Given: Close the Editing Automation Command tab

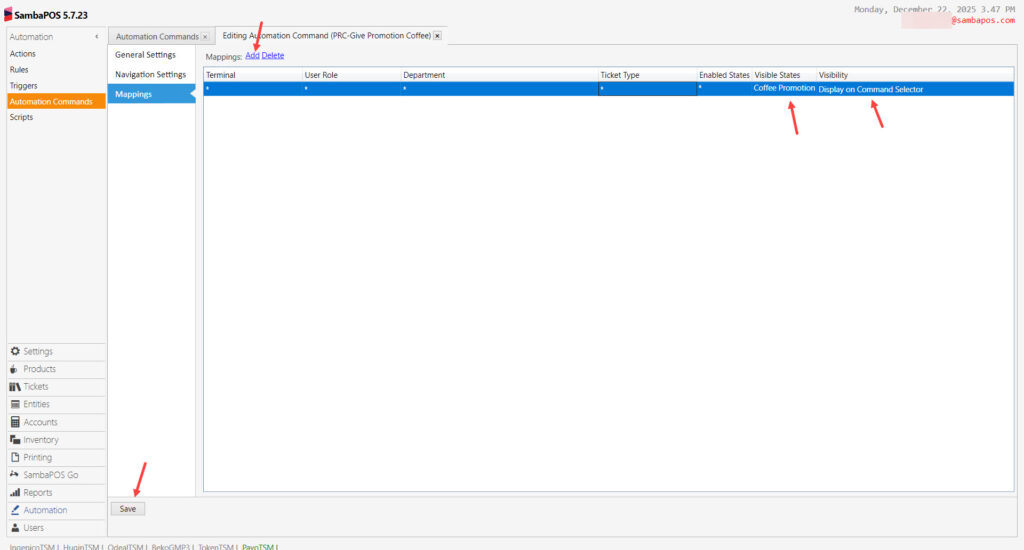Looking at the screenshot, I should point(438,36).
